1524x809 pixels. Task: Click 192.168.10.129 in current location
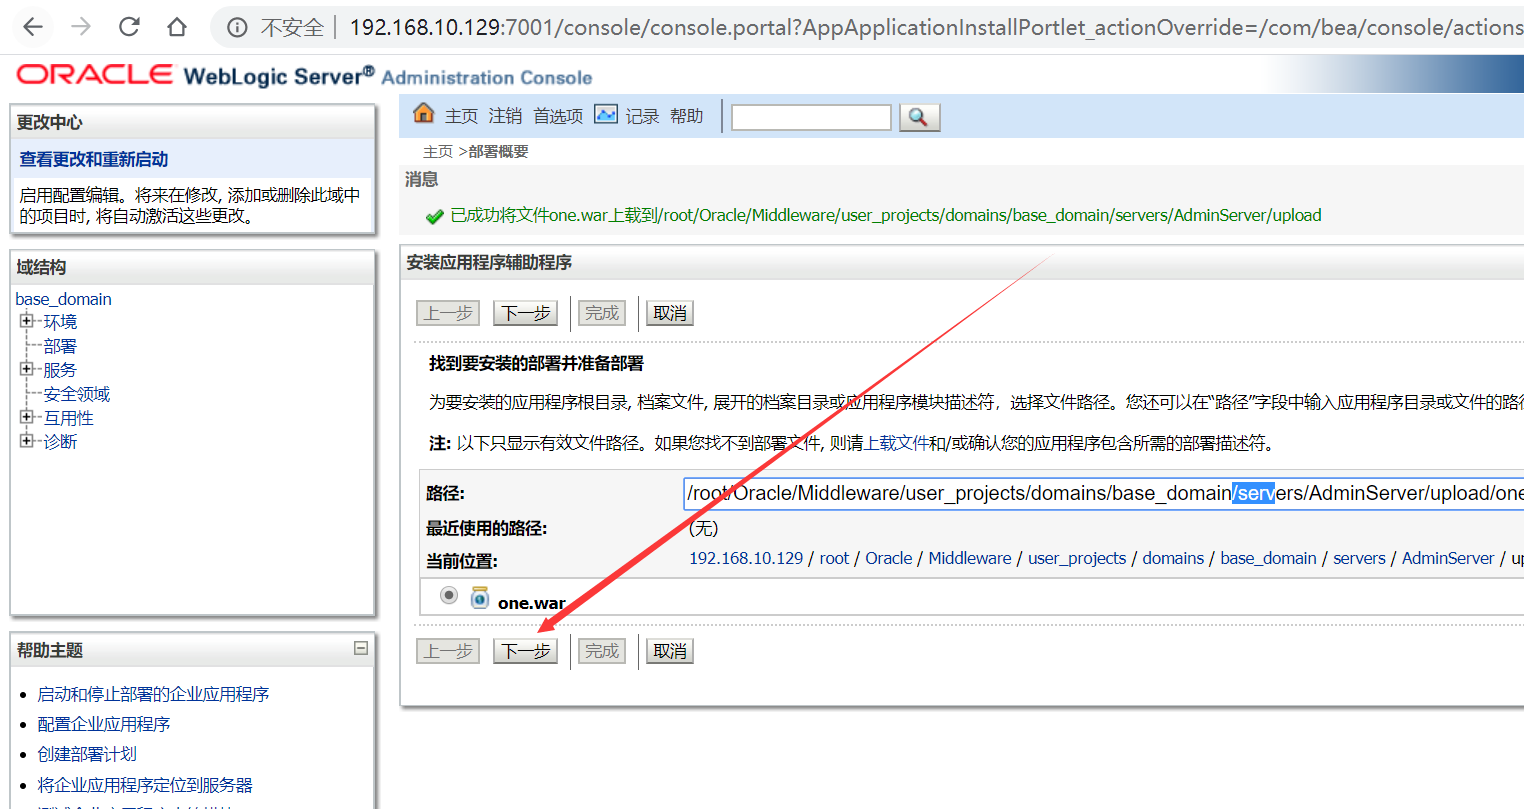click(746, 558)
